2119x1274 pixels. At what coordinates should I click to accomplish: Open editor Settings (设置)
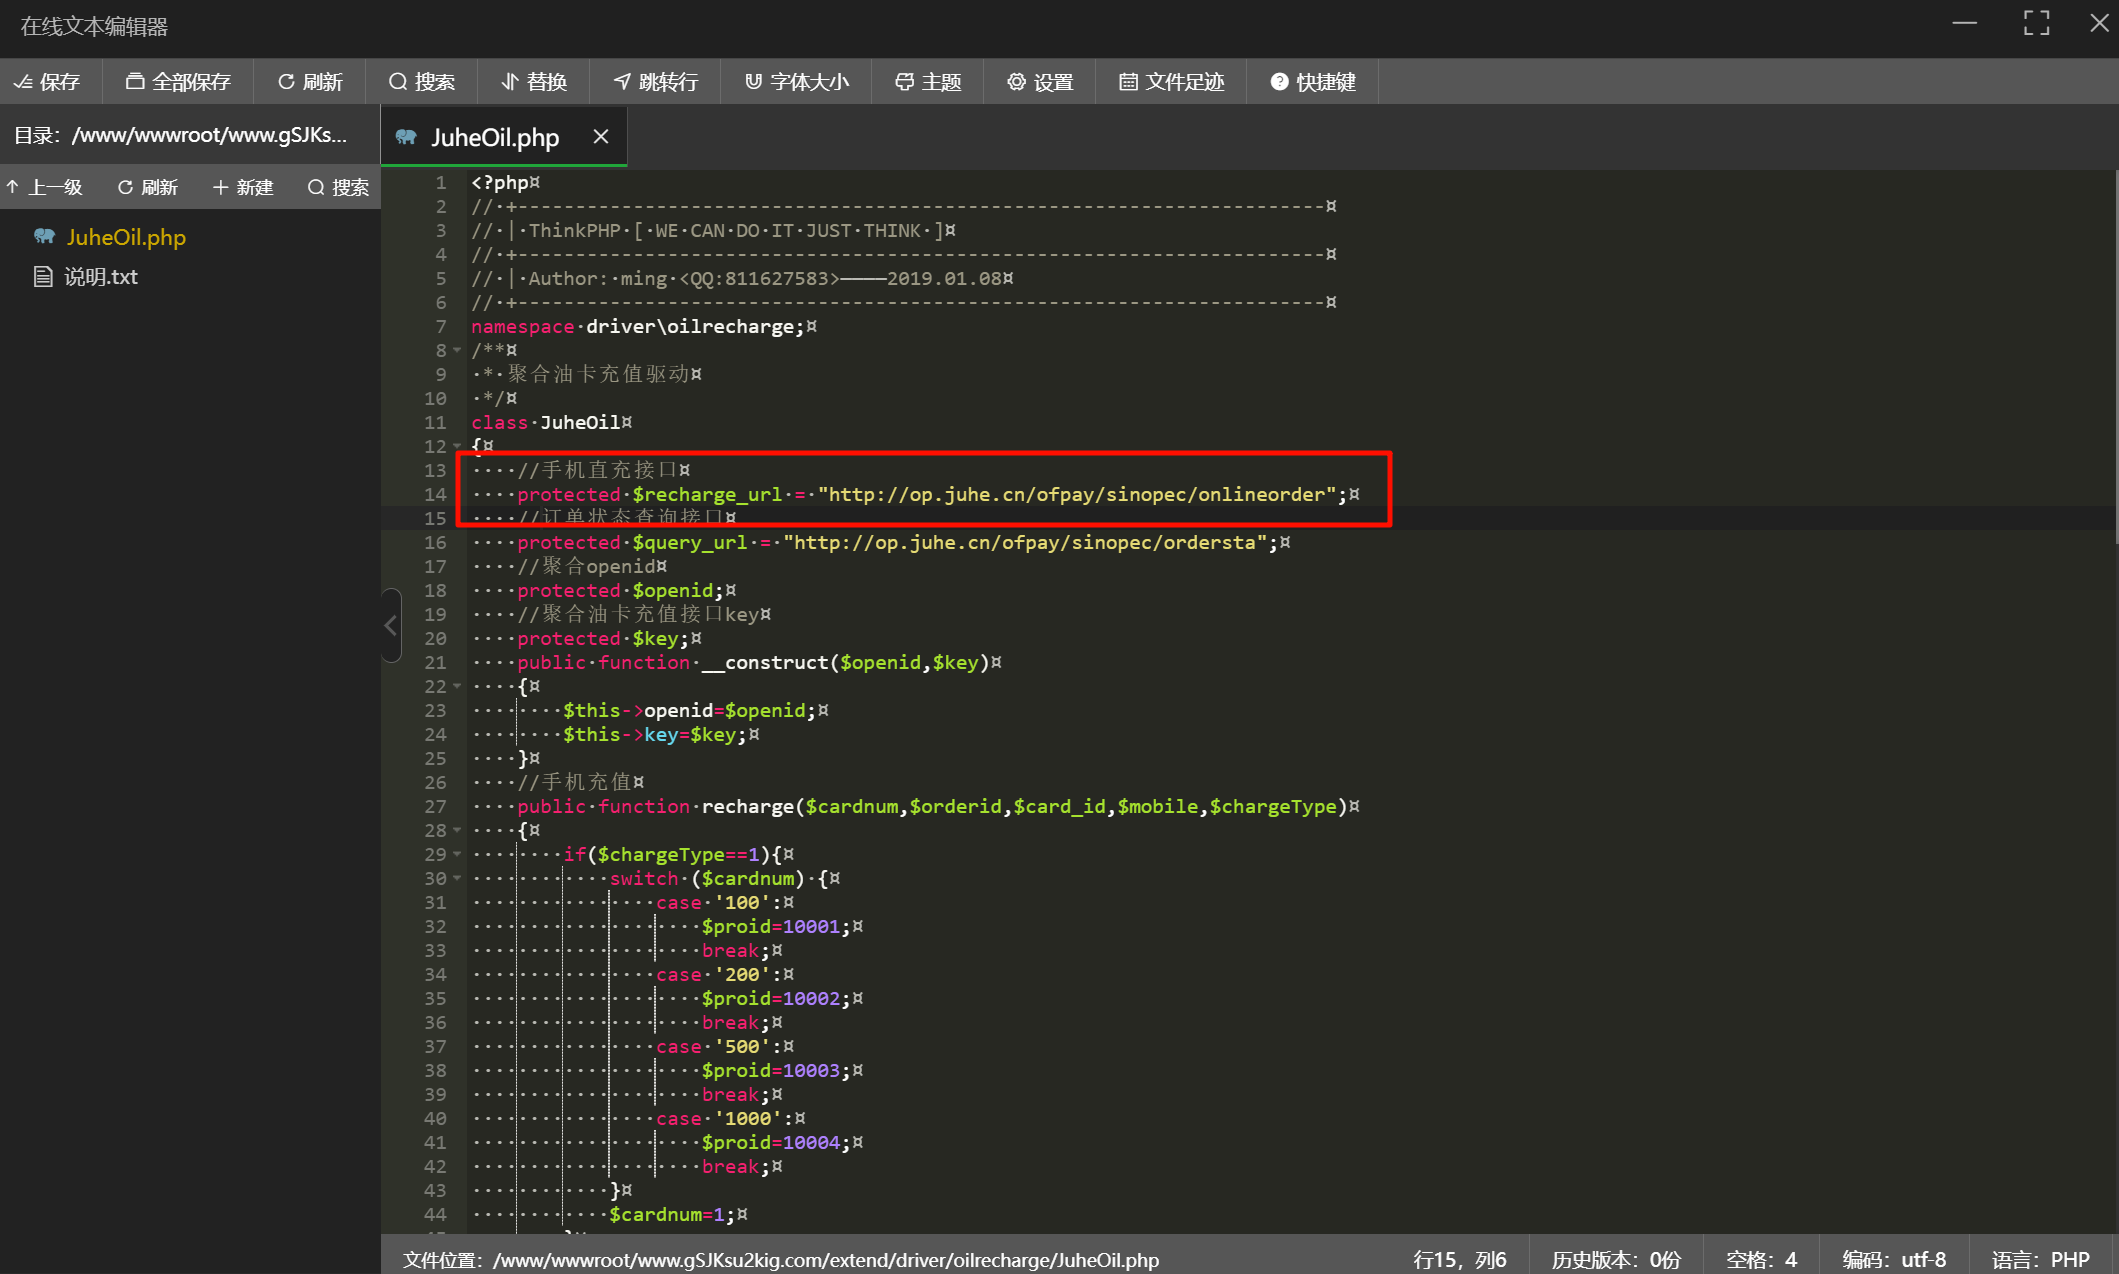click(1040, 82)
